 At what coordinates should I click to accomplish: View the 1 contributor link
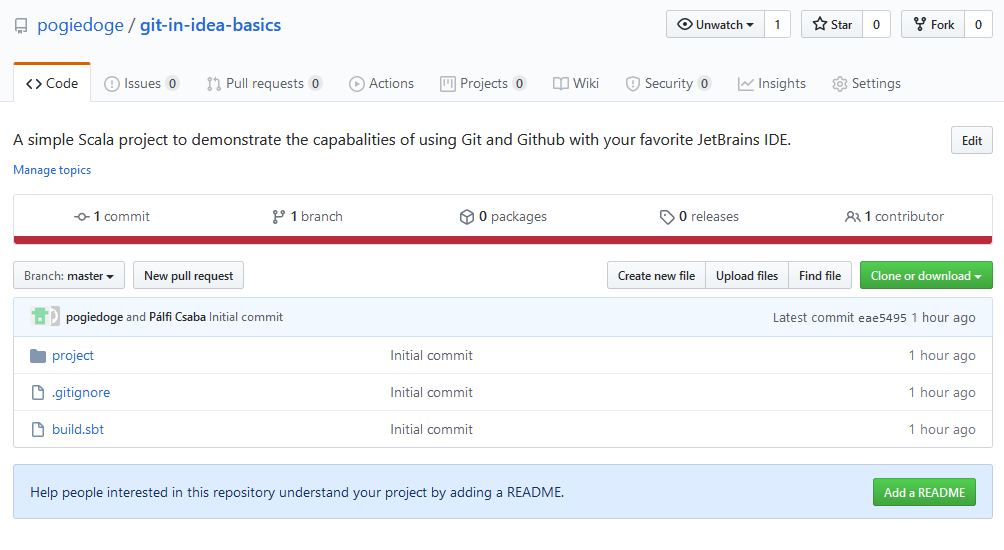pyautogui.click(x=895, y=216)
